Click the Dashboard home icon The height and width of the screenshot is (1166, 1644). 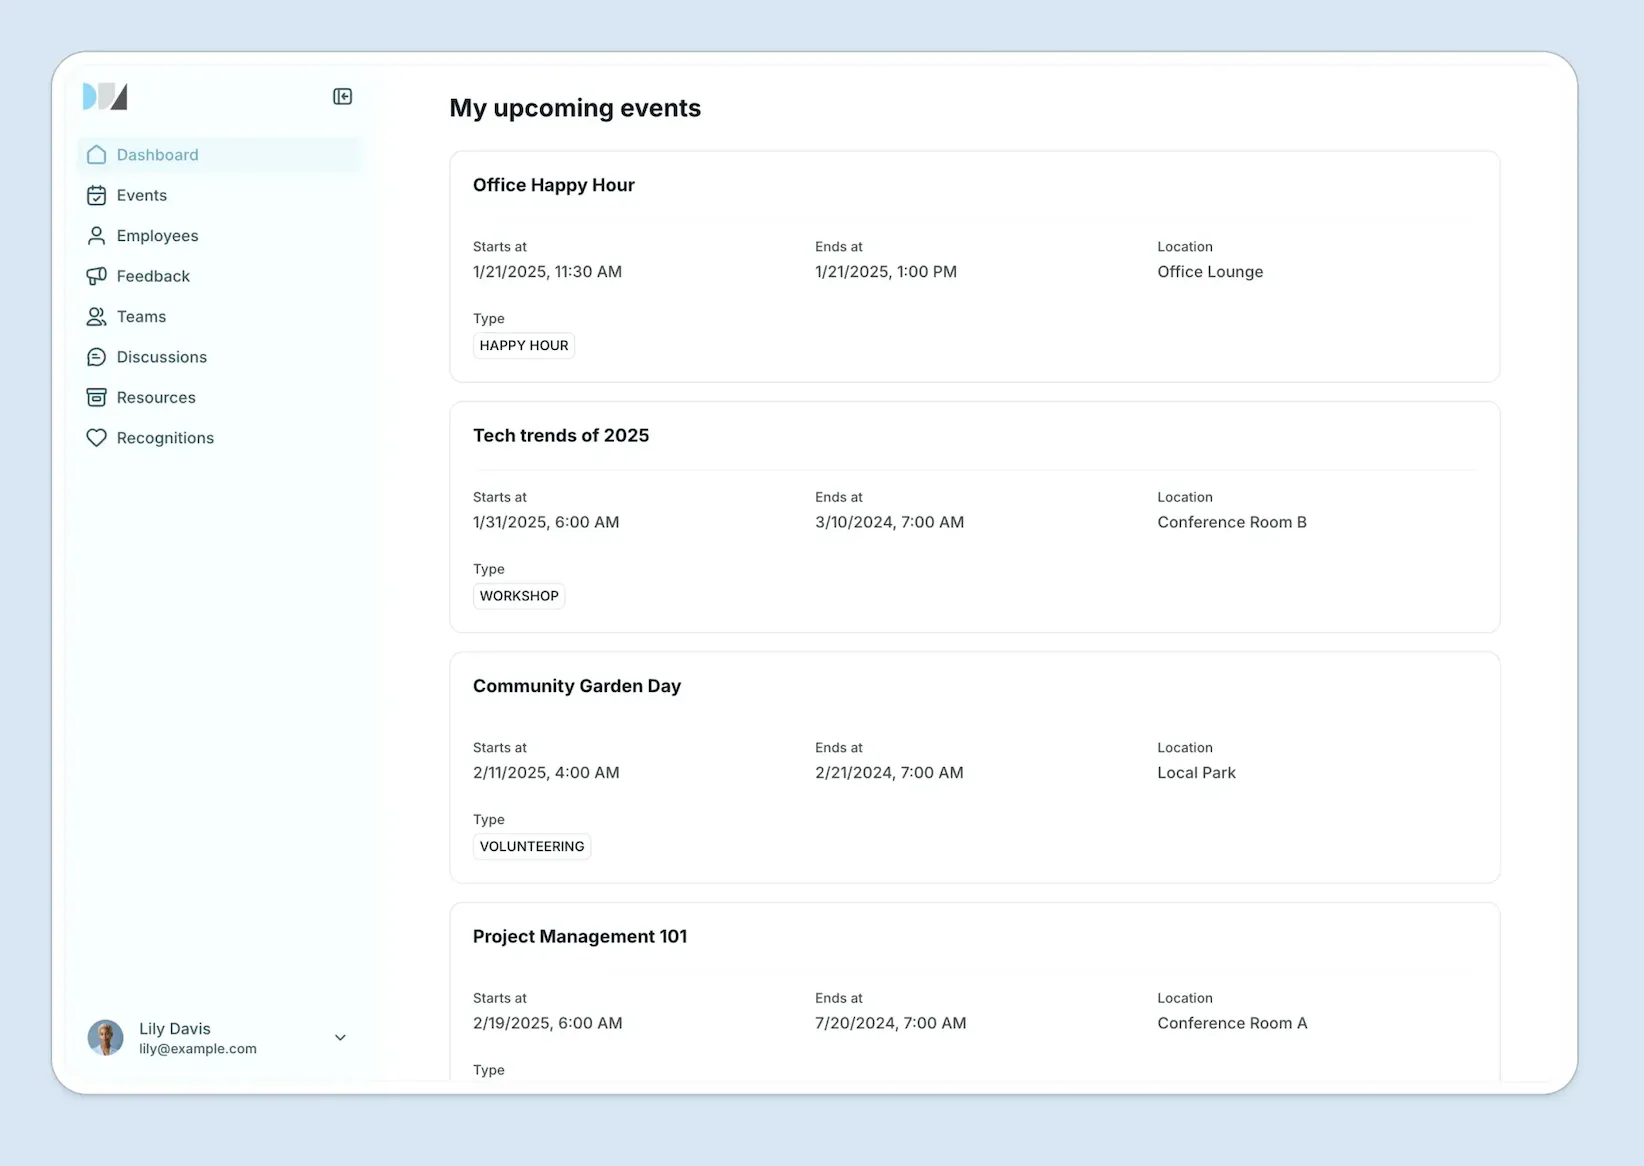[96, 155]
